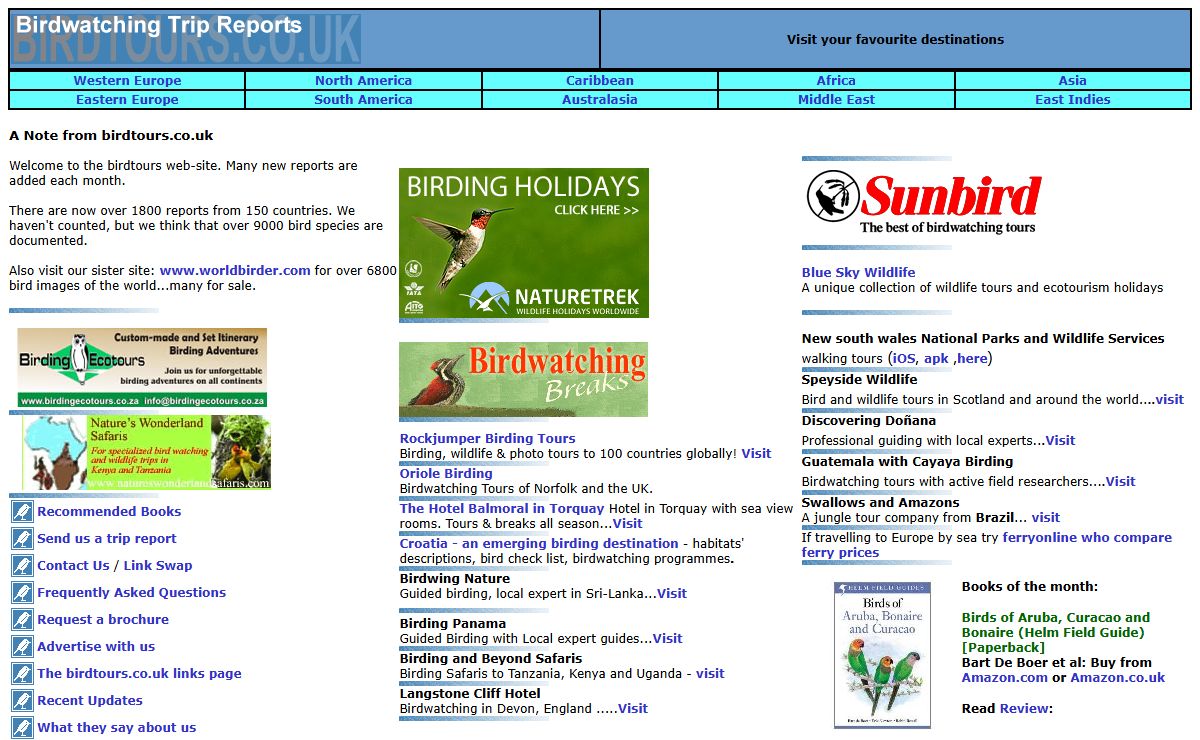Open the Western Europe destinations
The height and width of the screenshot is (740, 1200).
click(x=127, y=81)
